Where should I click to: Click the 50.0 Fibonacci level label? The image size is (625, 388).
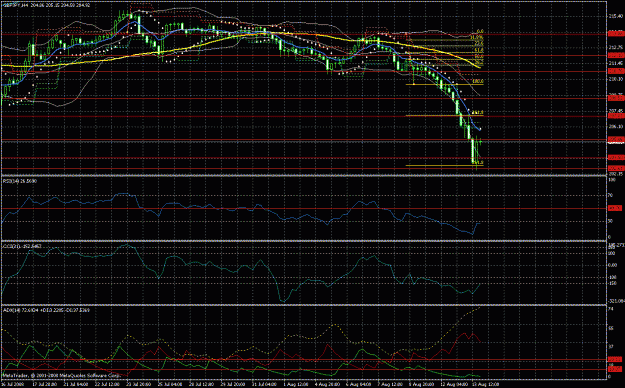[x=479, y=57]
